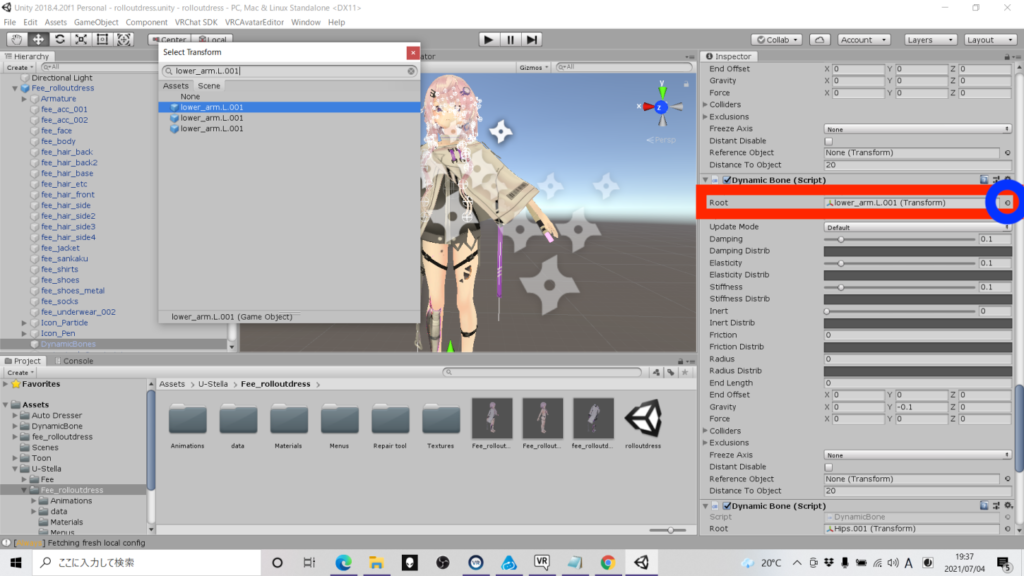1024x576 pixels.
Task: Activate the Move tool
Action: tap(39, 39)
